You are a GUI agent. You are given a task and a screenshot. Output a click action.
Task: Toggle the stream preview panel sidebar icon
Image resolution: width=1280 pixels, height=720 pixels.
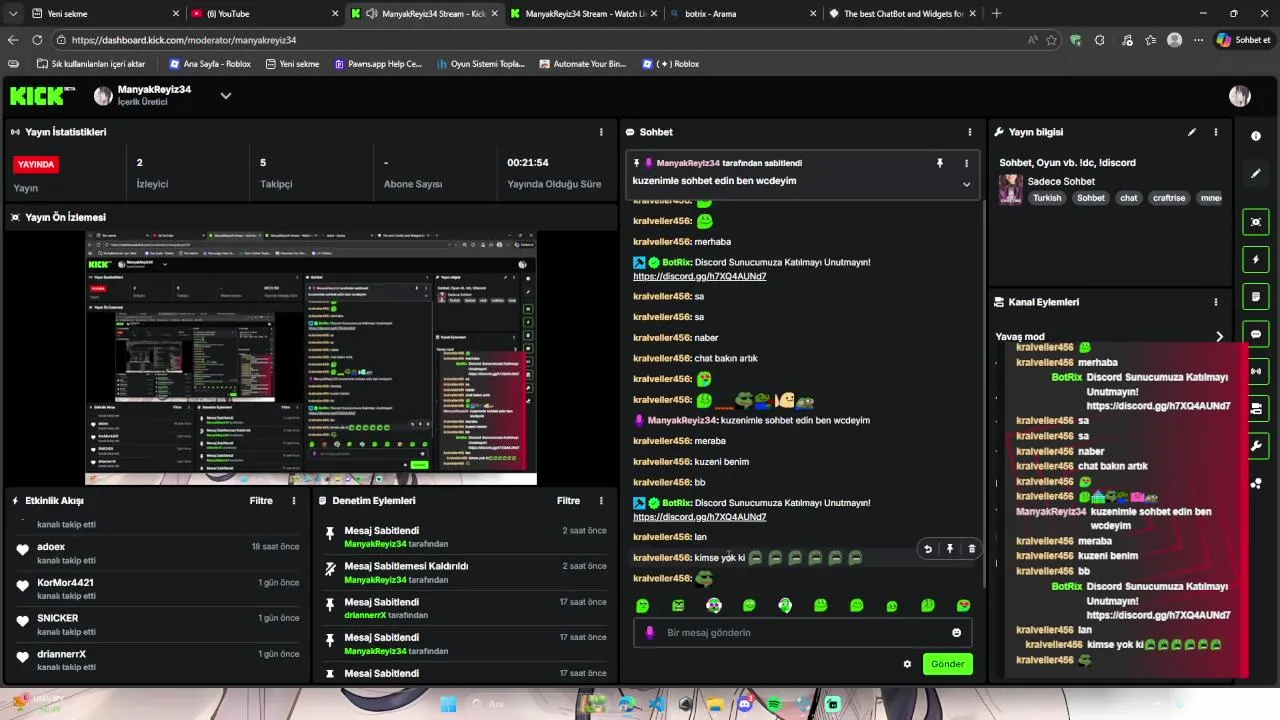(x=1256, y=222)
